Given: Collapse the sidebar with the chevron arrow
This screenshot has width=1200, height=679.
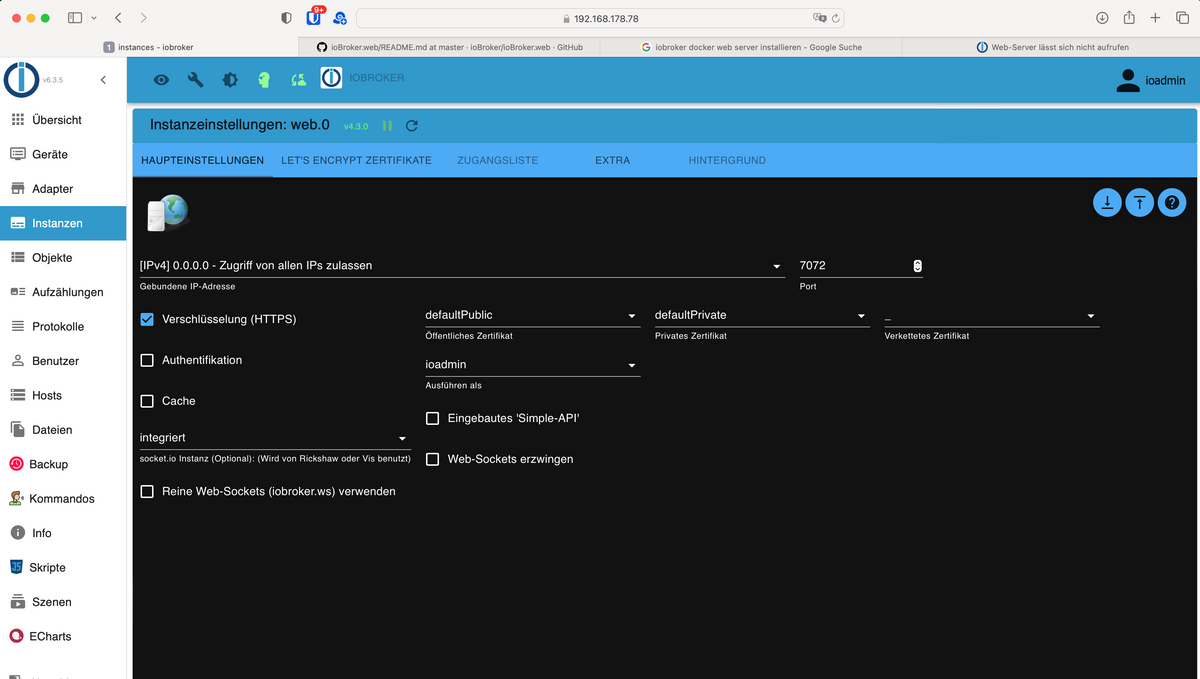Looking at the screenshot, I should [x=103, y=80].
